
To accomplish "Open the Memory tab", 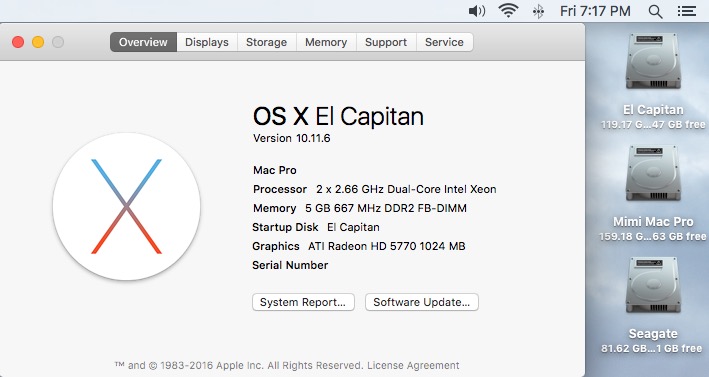I will [x=326, y=42].
